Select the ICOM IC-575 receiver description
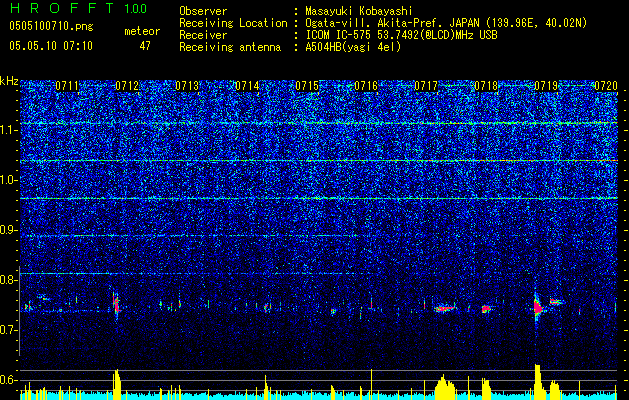The height and width of the screenshot is (400, 629). coord(401,35)
